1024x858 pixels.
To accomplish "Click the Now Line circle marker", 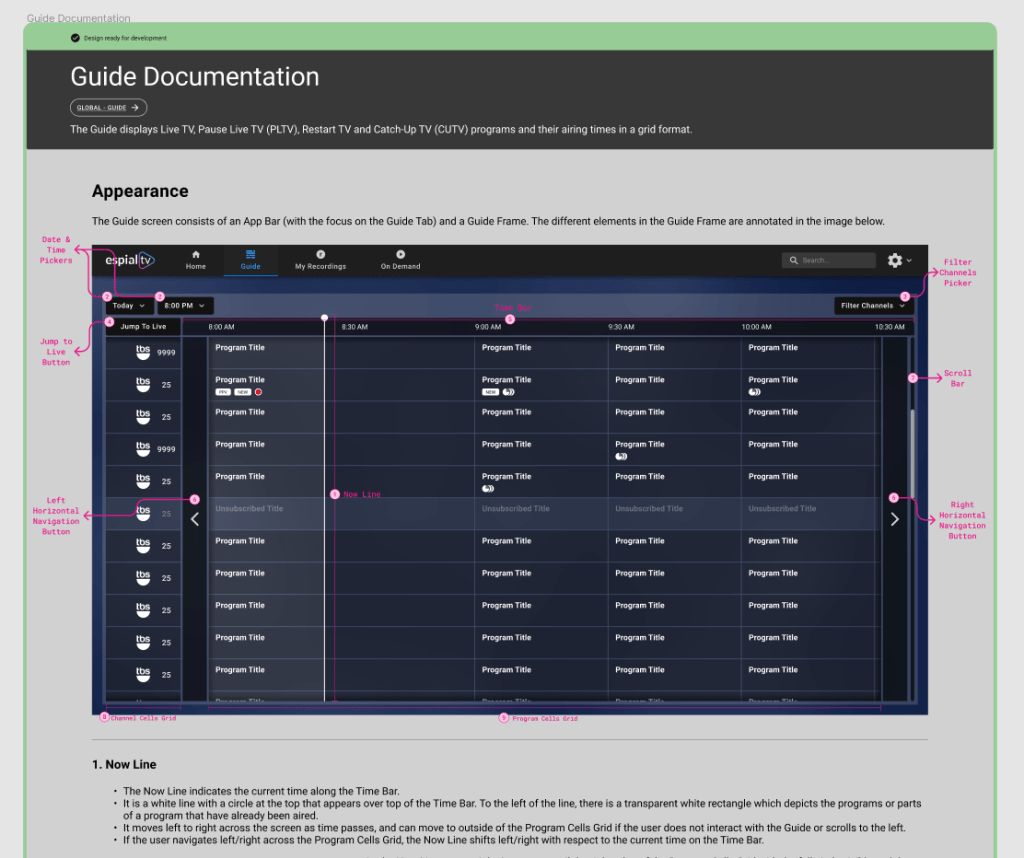I will click(324, 318).
